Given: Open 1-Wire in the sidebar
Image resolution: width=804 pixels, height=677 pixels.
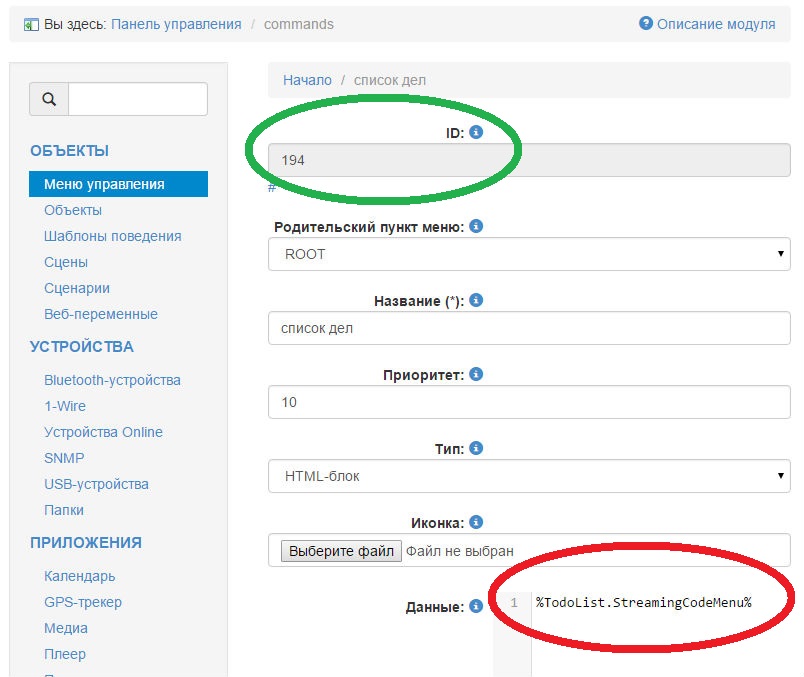Looking at the screenshot, I should [65, 406].
